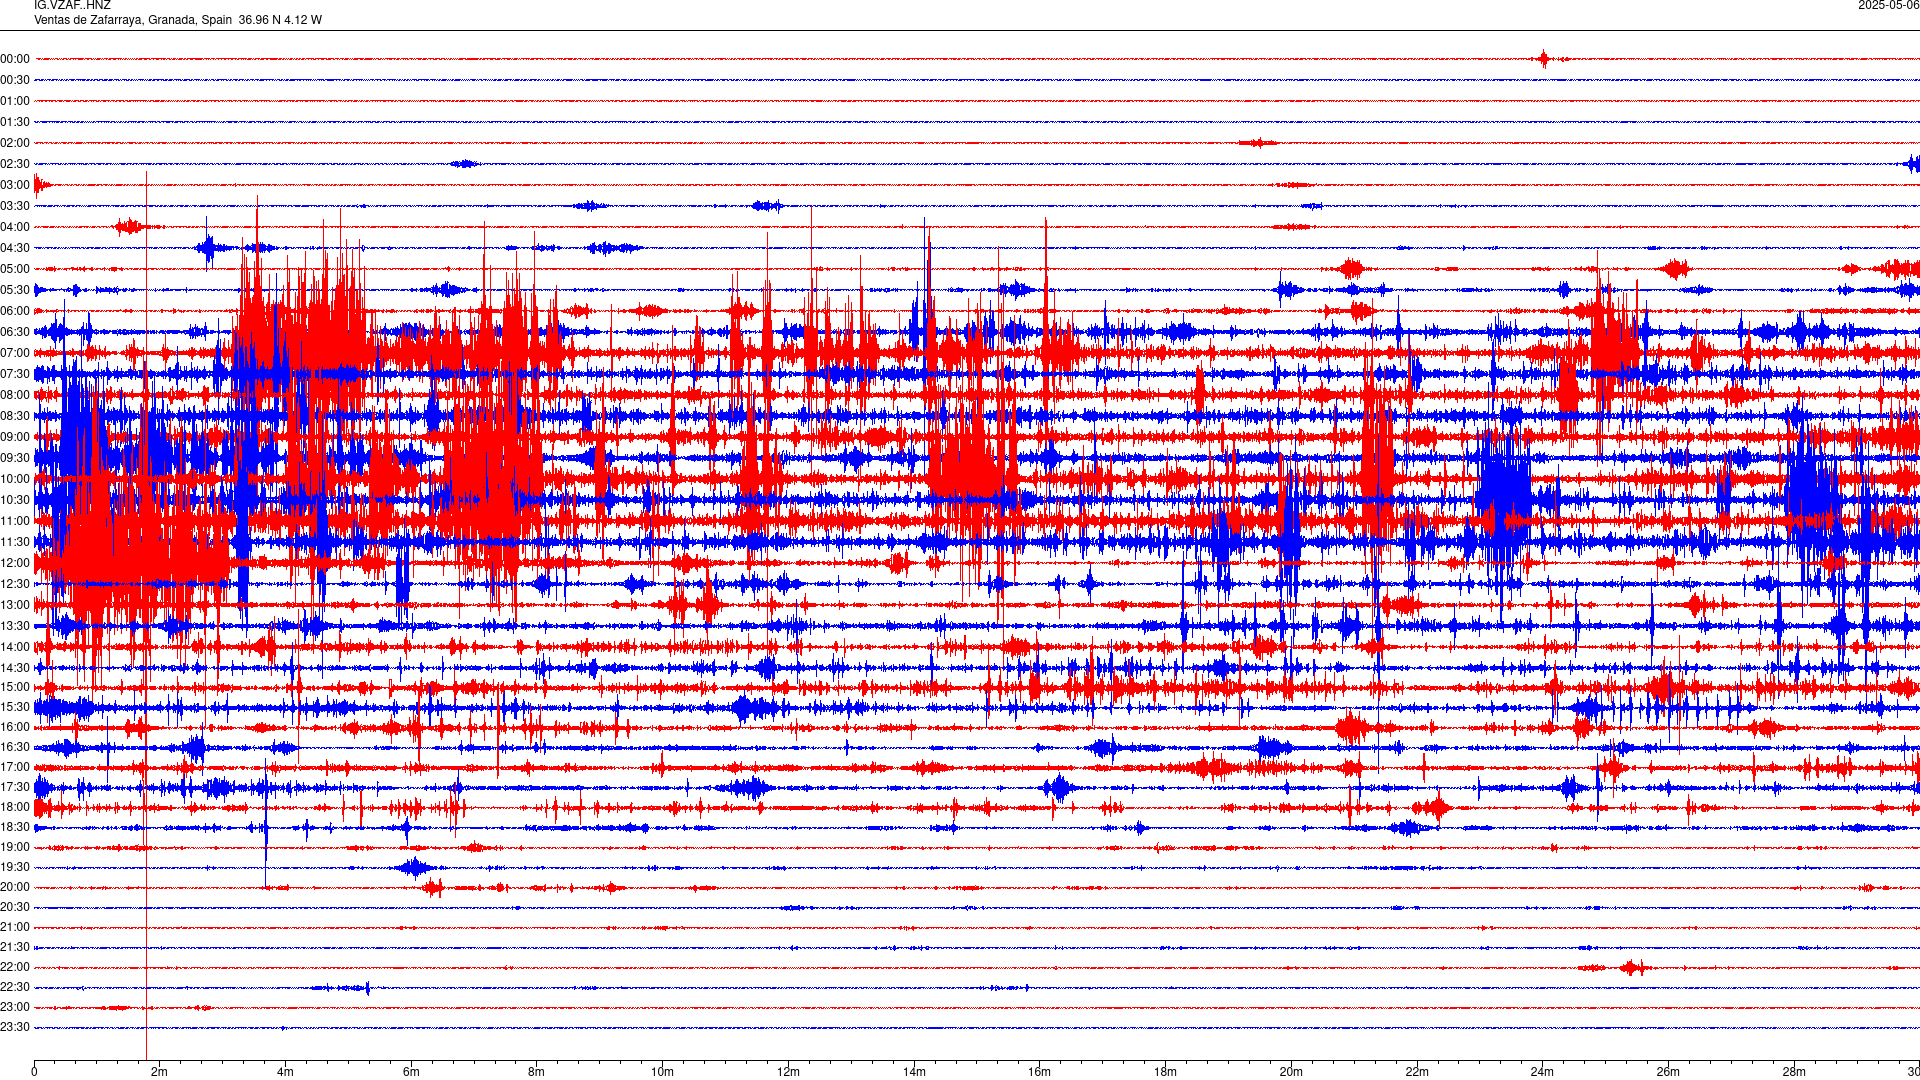Viewport: 1920px width, 1080px height.
Task: Select the 20:00 time row label
Action: click(15, 887)
